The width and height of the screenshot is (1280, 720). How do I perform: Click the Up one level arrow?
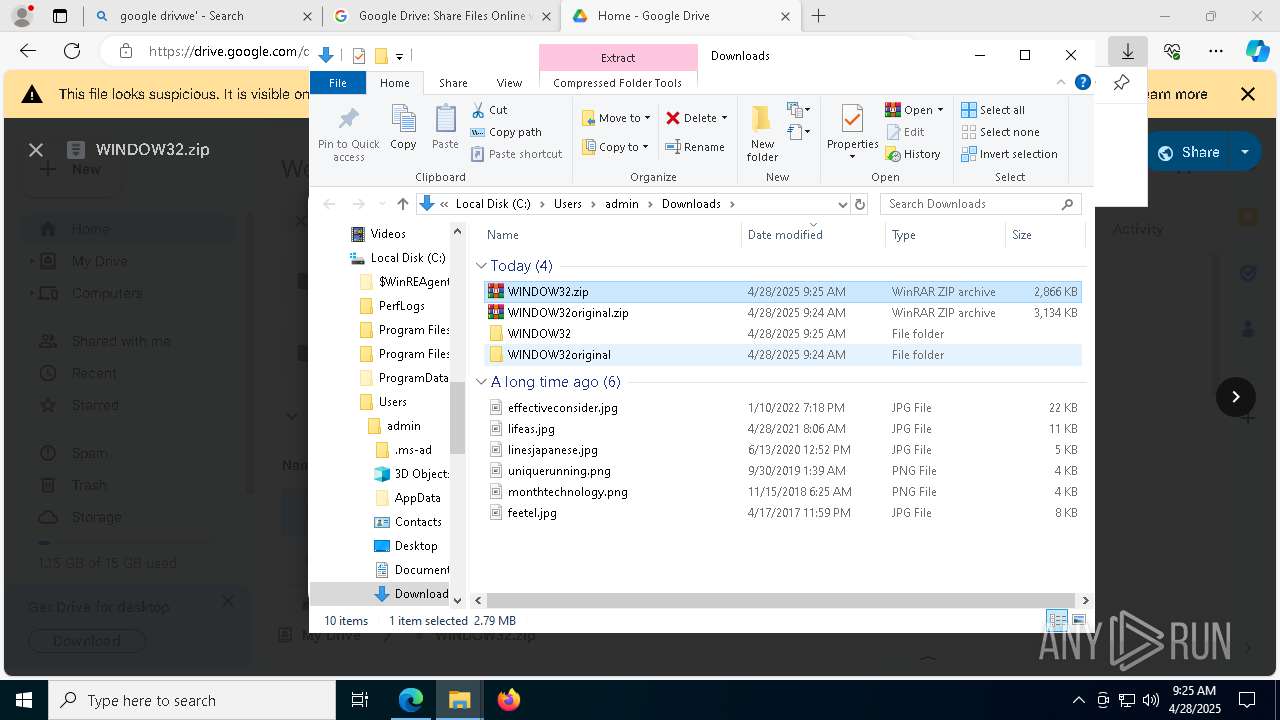402,204
